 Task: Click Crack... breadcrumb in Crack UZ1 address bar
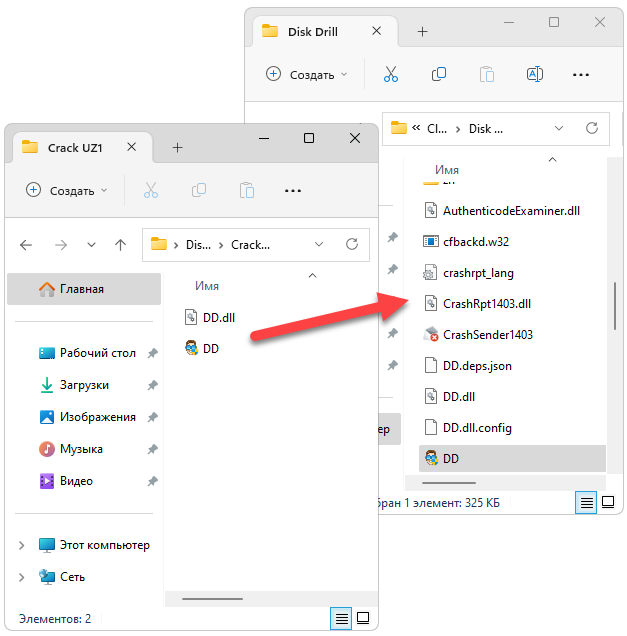tap(250, 245)
